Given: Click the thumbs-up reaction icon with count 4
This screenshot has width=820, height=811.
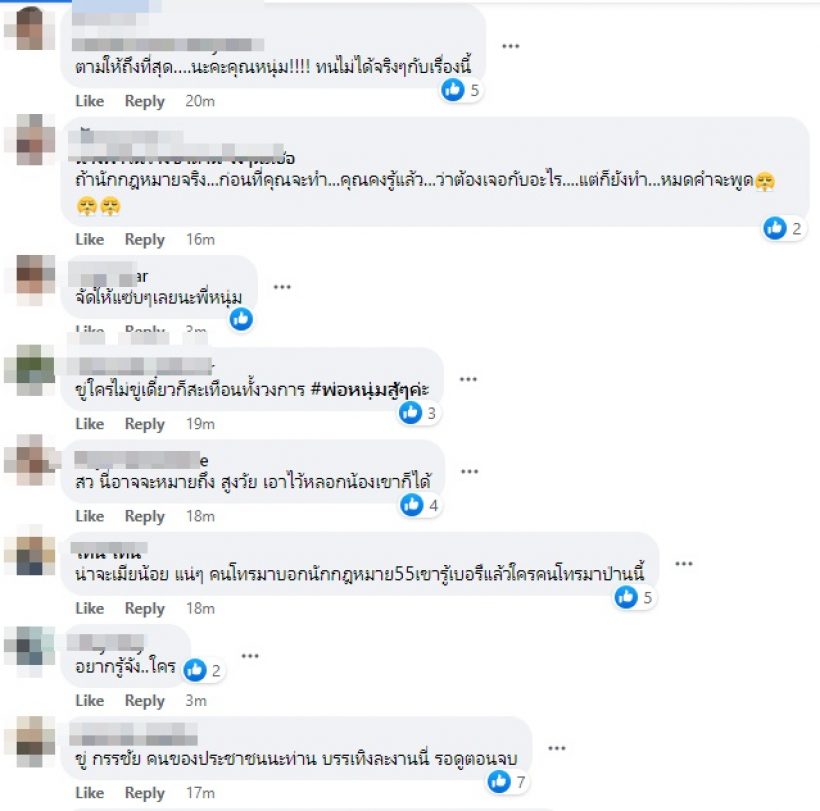Looking at the screenshot, I should point(412,505).
